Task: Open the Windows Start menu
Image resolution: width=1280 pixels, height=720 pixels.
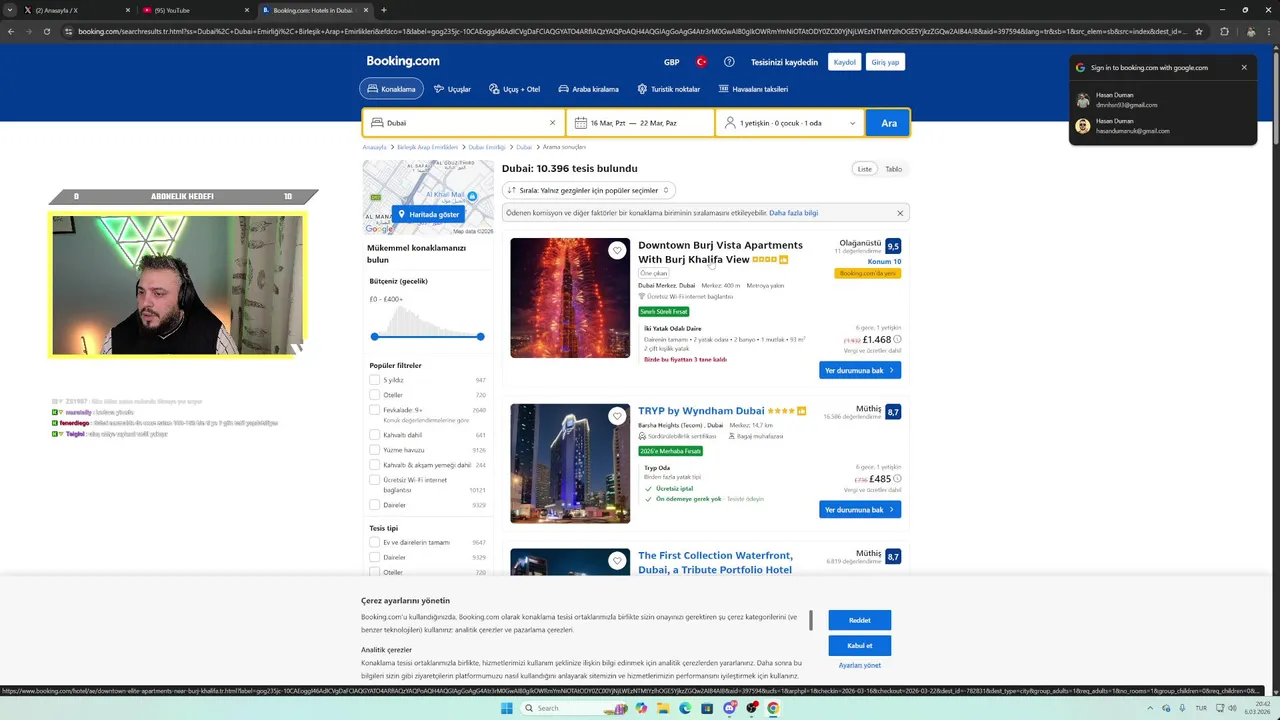Action: pos(506,708)
